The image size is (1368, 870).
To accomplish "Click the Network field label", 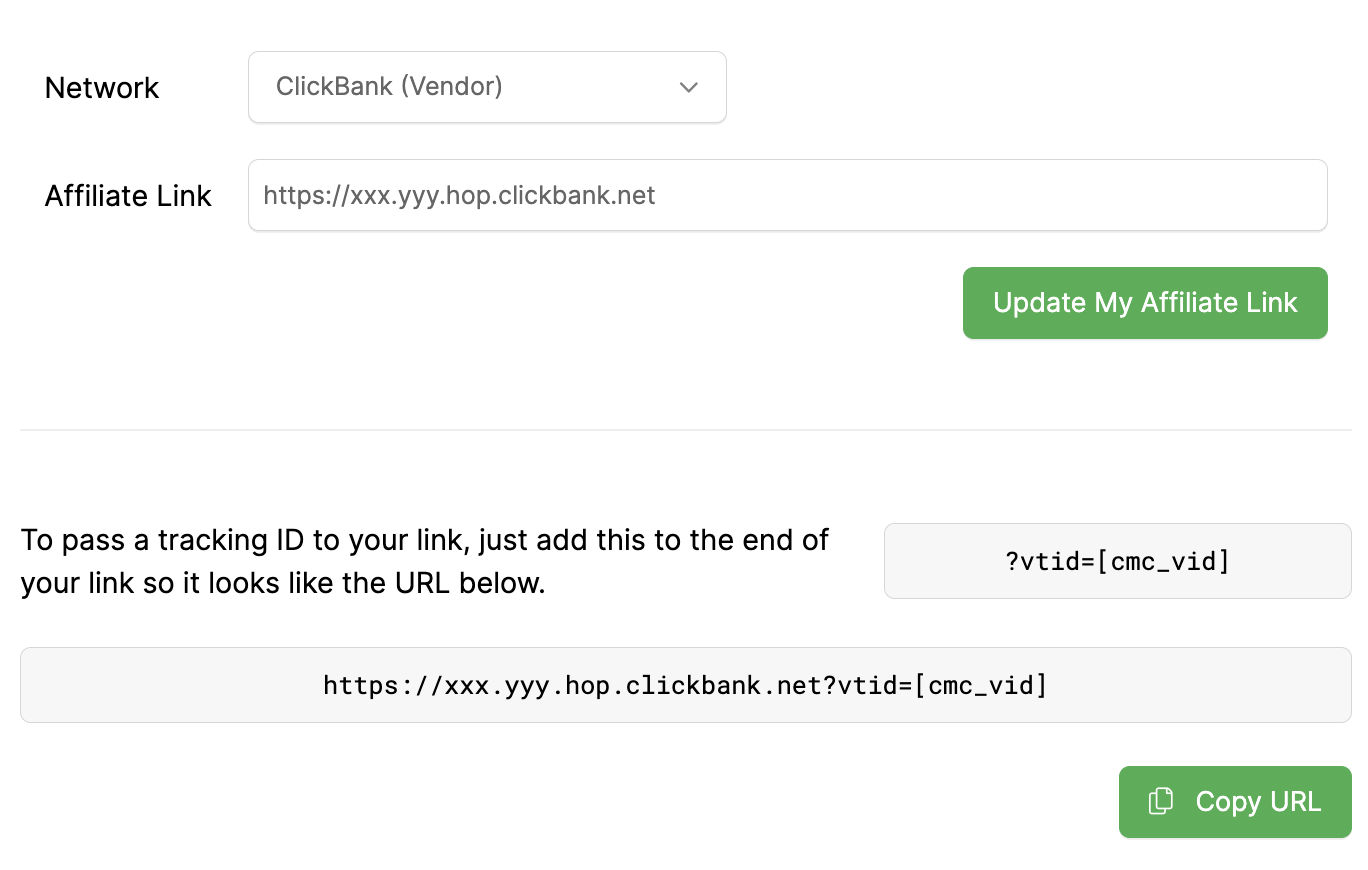I will 102,88.
